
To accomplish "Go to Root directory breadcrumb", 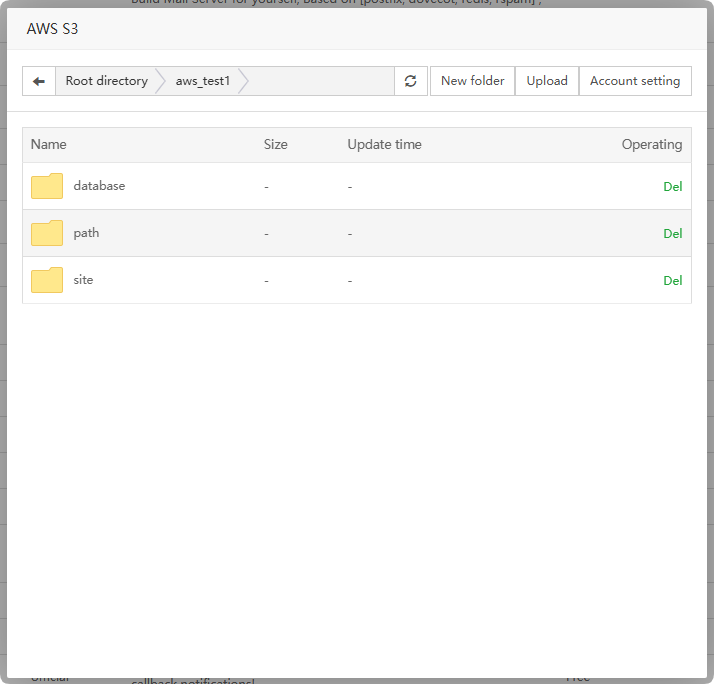I will [106, 81].
